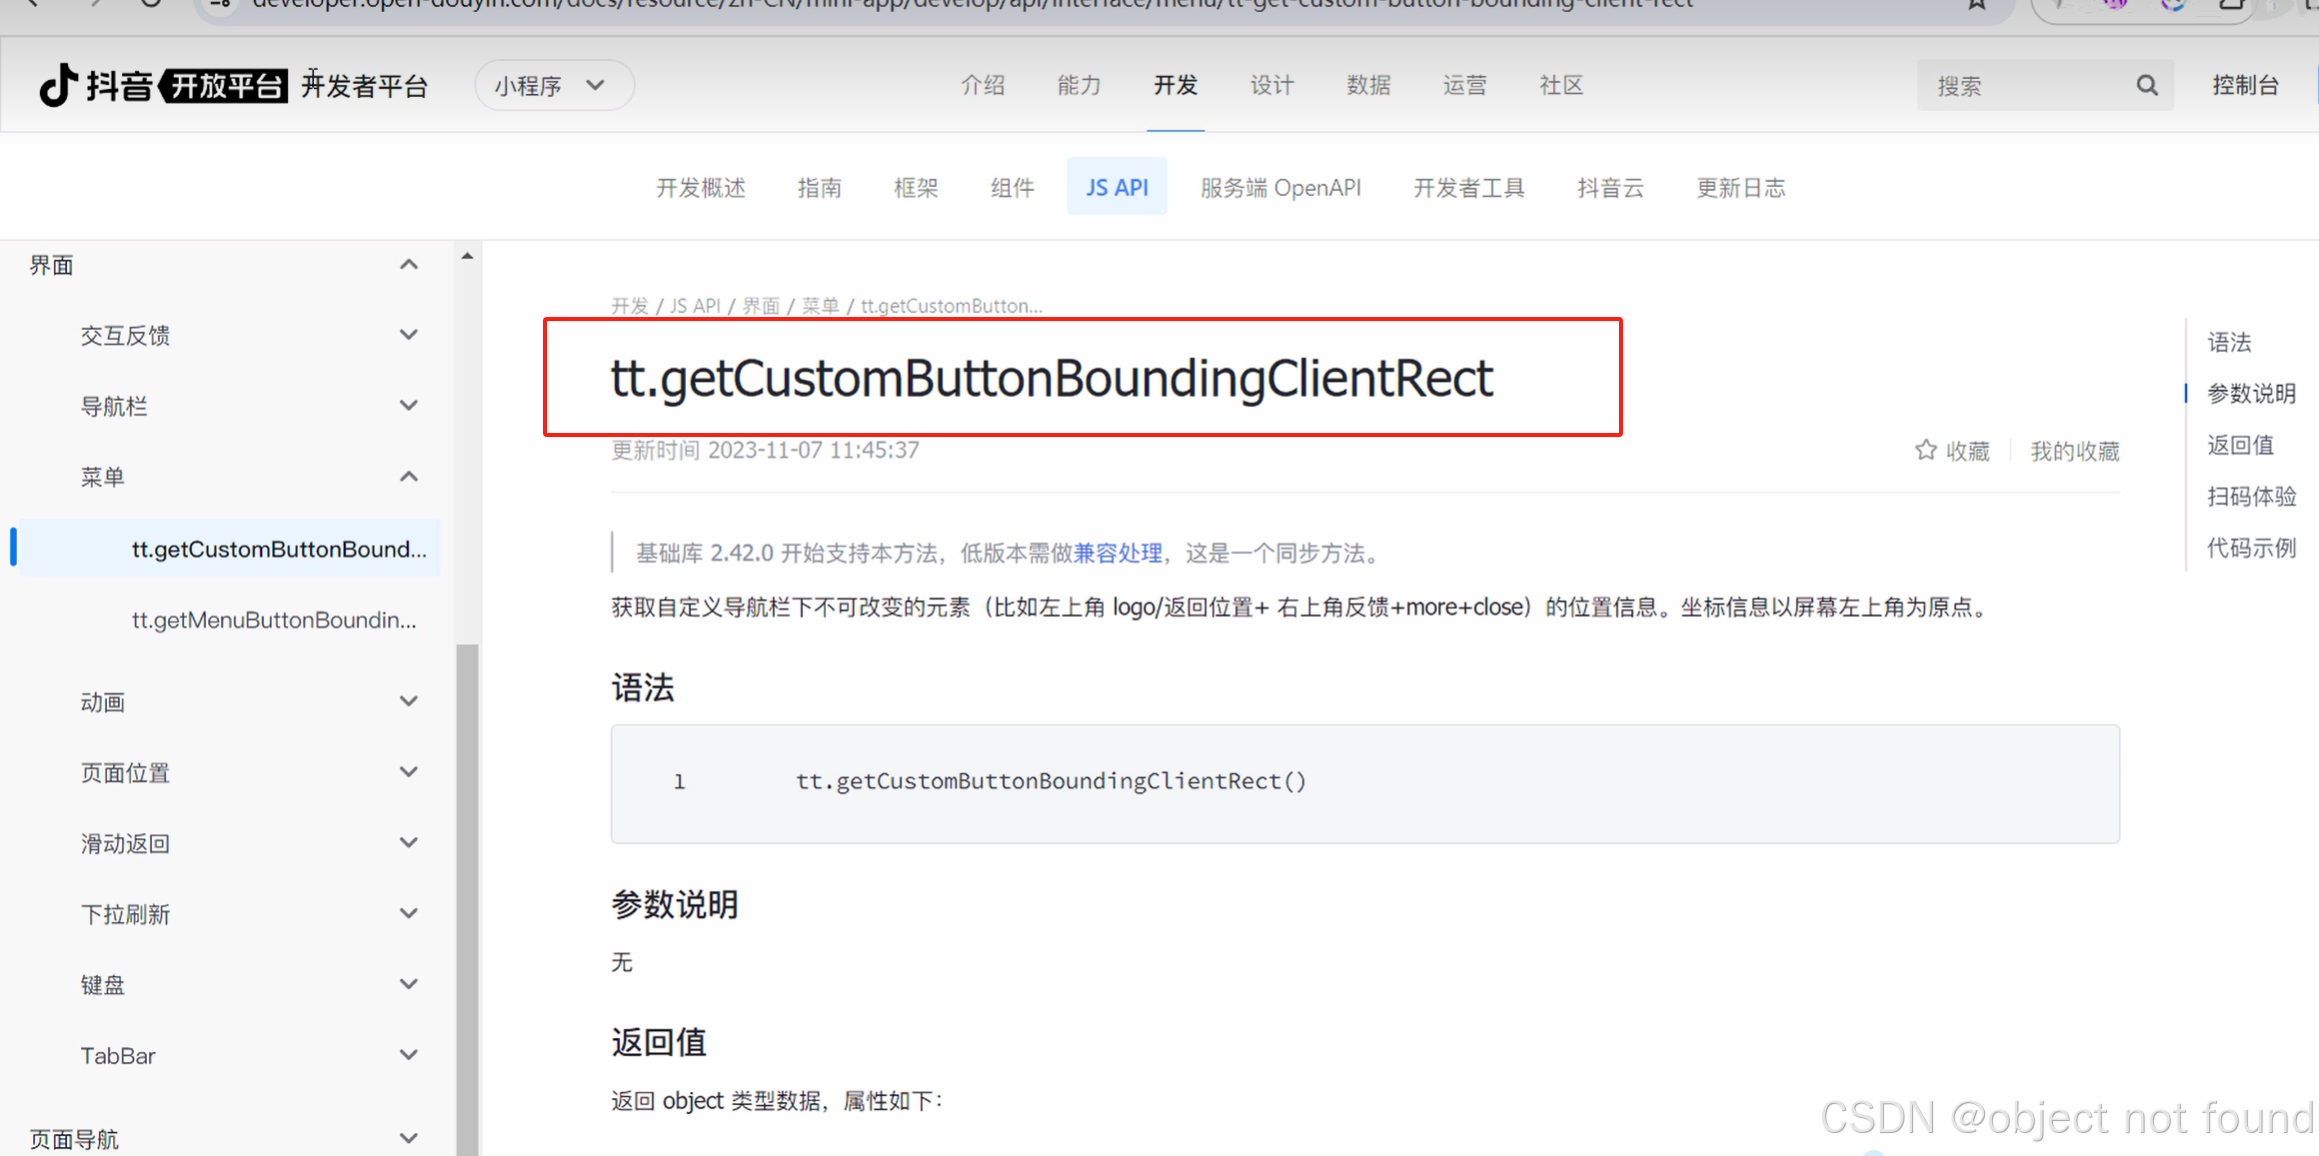Select tt.getMenuButtonBoundin... tree item
The image size is (2319, 1156).
click(x=274, y=620)
